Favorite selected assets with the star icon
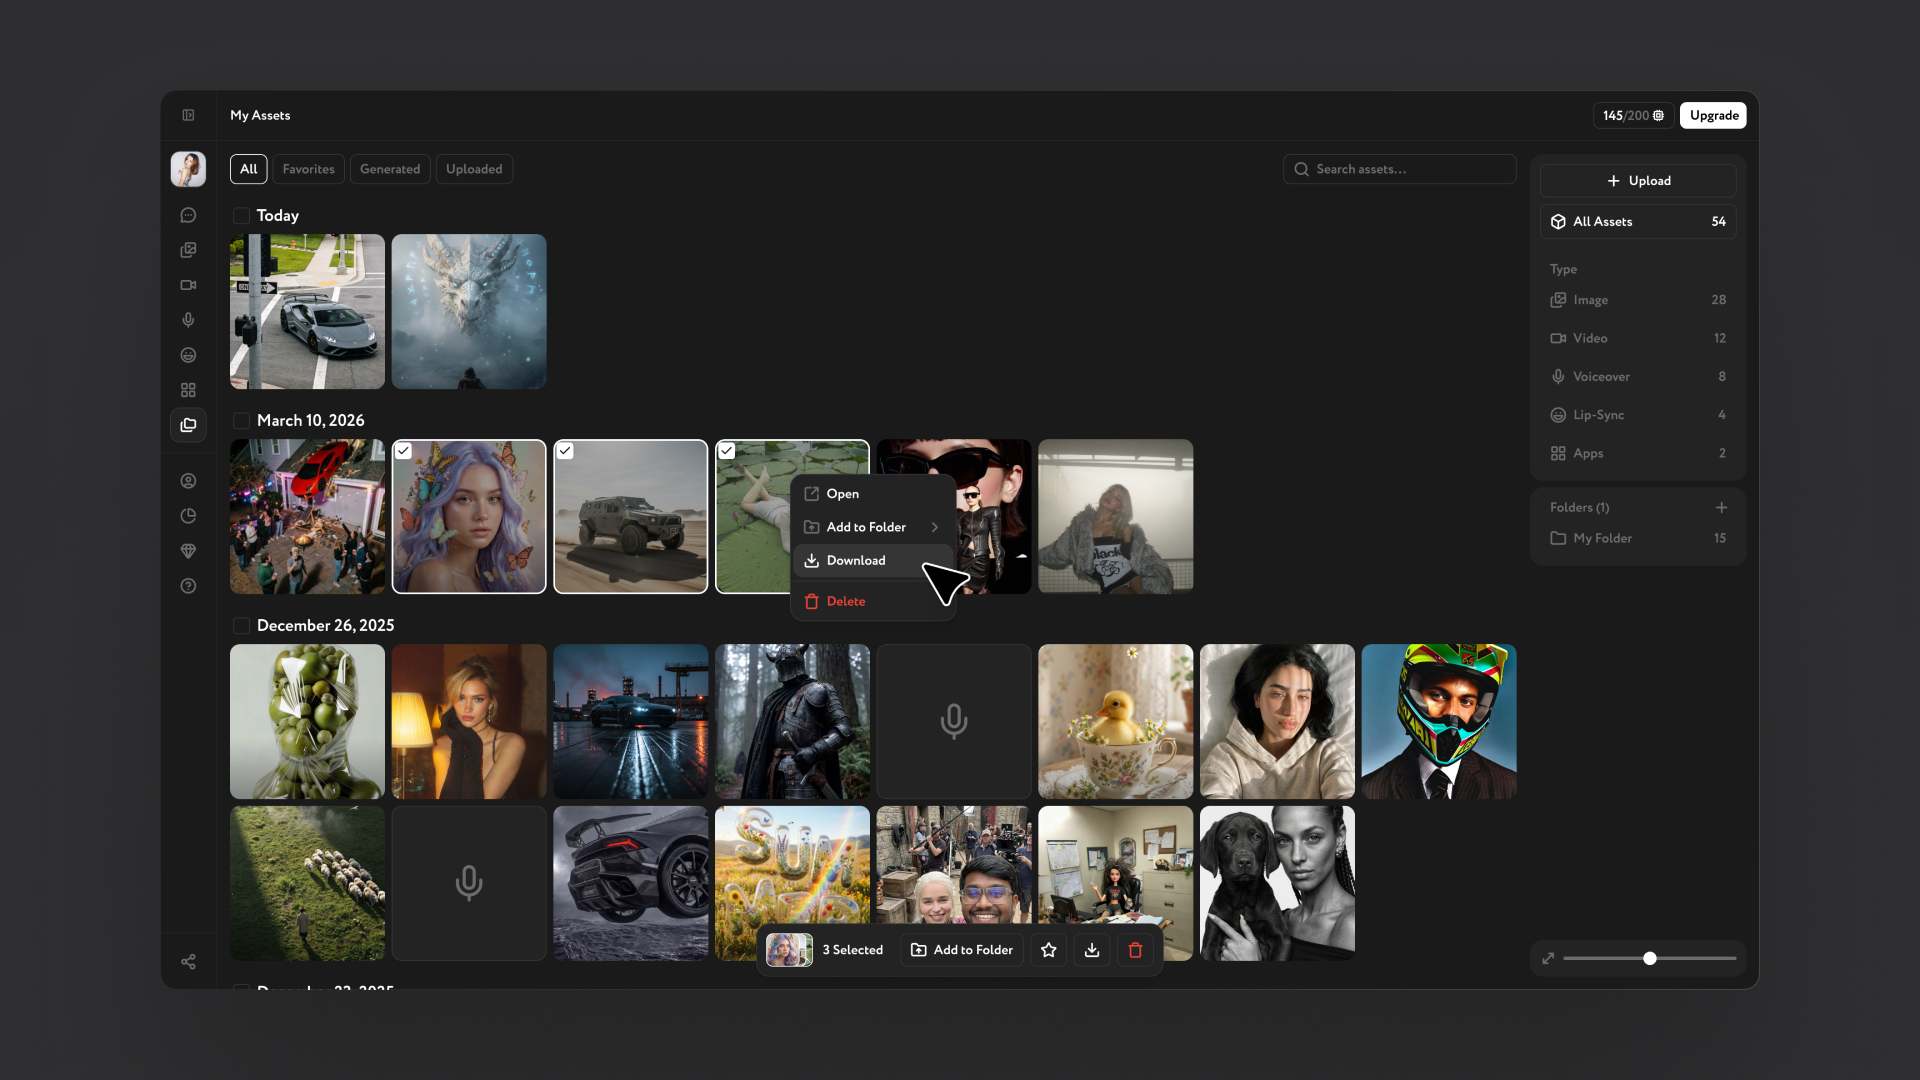Screen dimensions: 1920x1080 click(x=1049, y=950)
